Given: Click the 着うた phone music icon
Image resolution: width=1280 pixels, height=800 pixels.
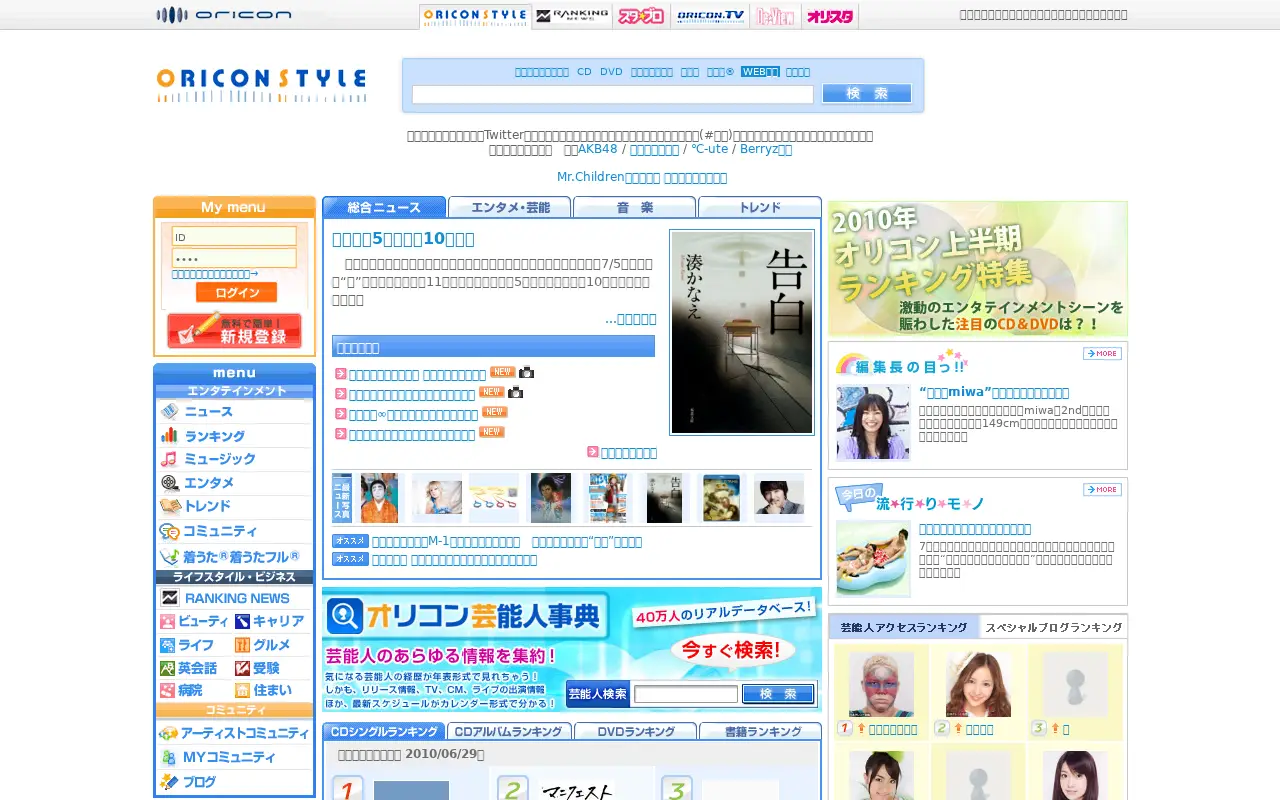Looking at the screenshot, I should click(x=170, y=557).
